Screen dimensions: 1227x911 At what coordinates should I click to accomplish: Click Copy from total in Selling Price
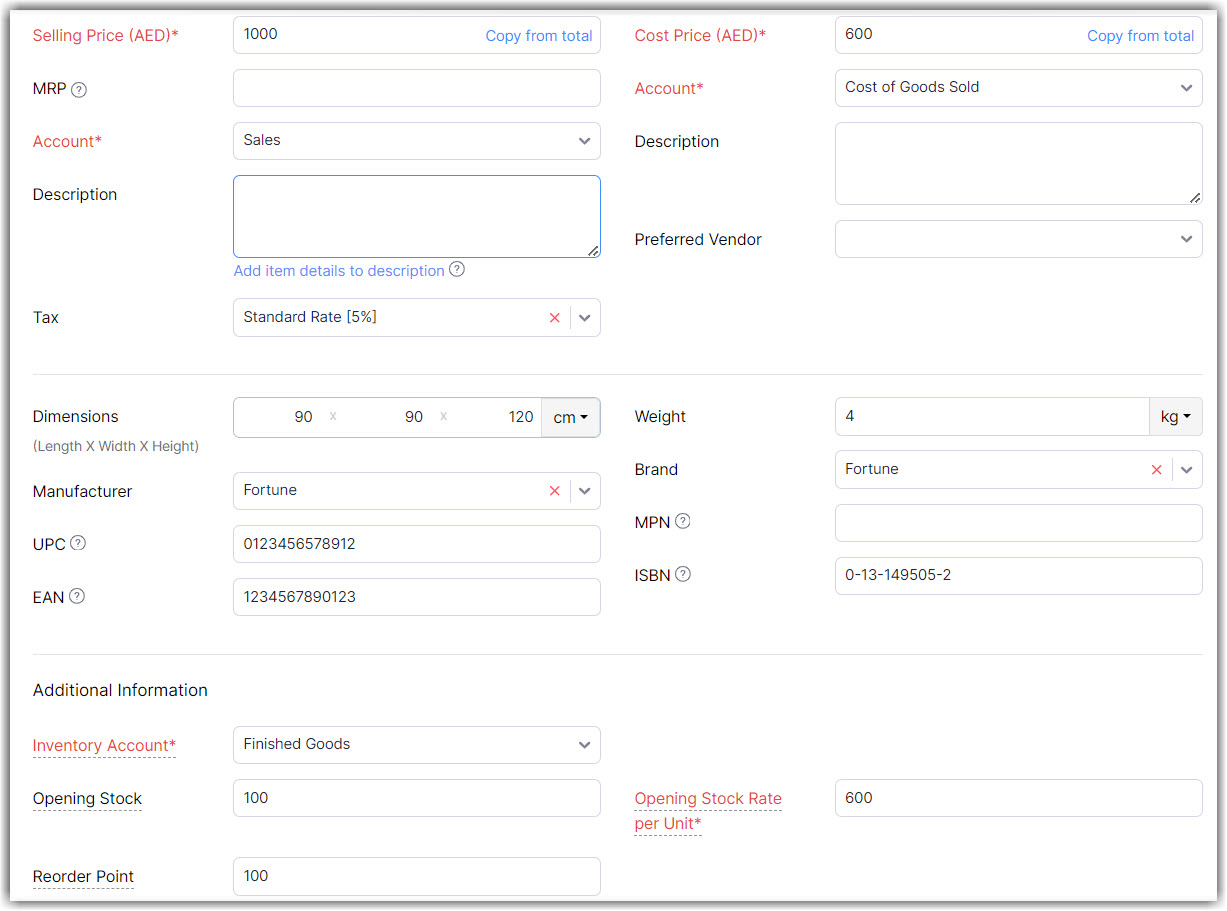pos(538,36)
